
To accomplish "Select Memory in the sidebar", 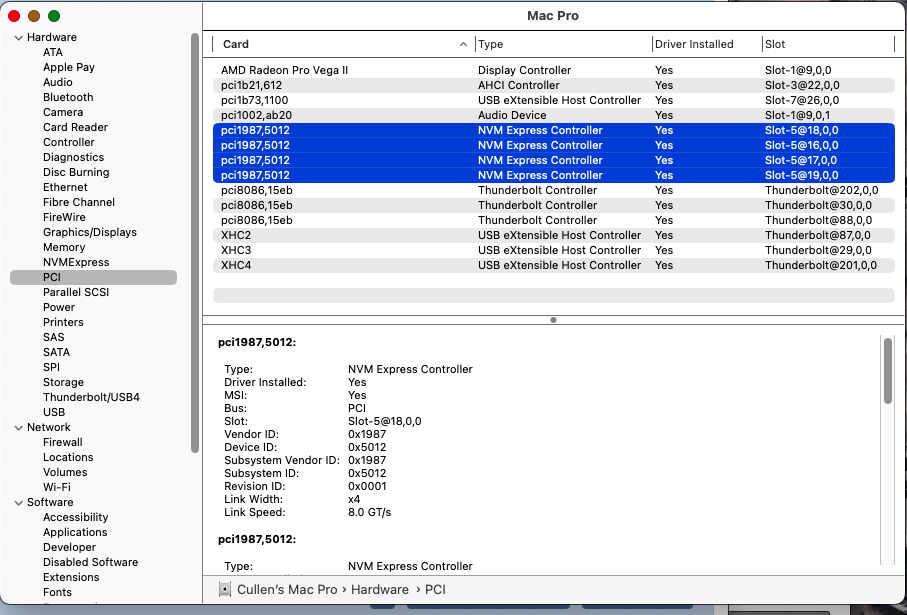I will pyautogui.click(x=64, y=248).
